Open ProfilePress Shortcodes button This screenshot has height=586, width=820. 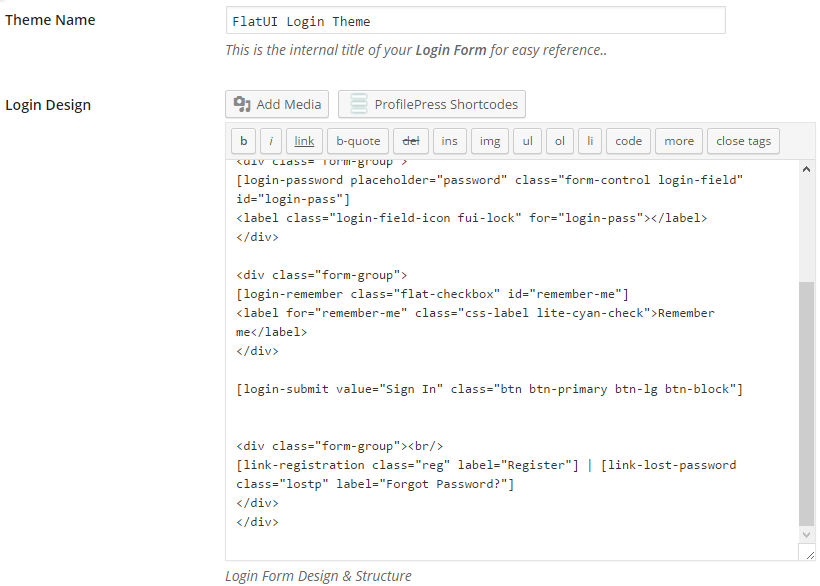tap(431, 104)
